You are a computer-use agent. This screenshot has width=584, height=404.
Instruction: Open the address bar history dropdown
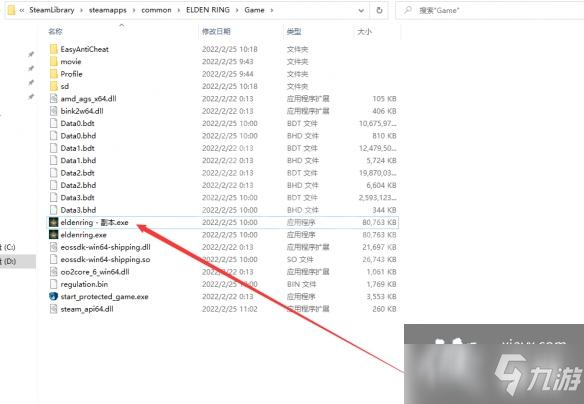pos(361,10)
